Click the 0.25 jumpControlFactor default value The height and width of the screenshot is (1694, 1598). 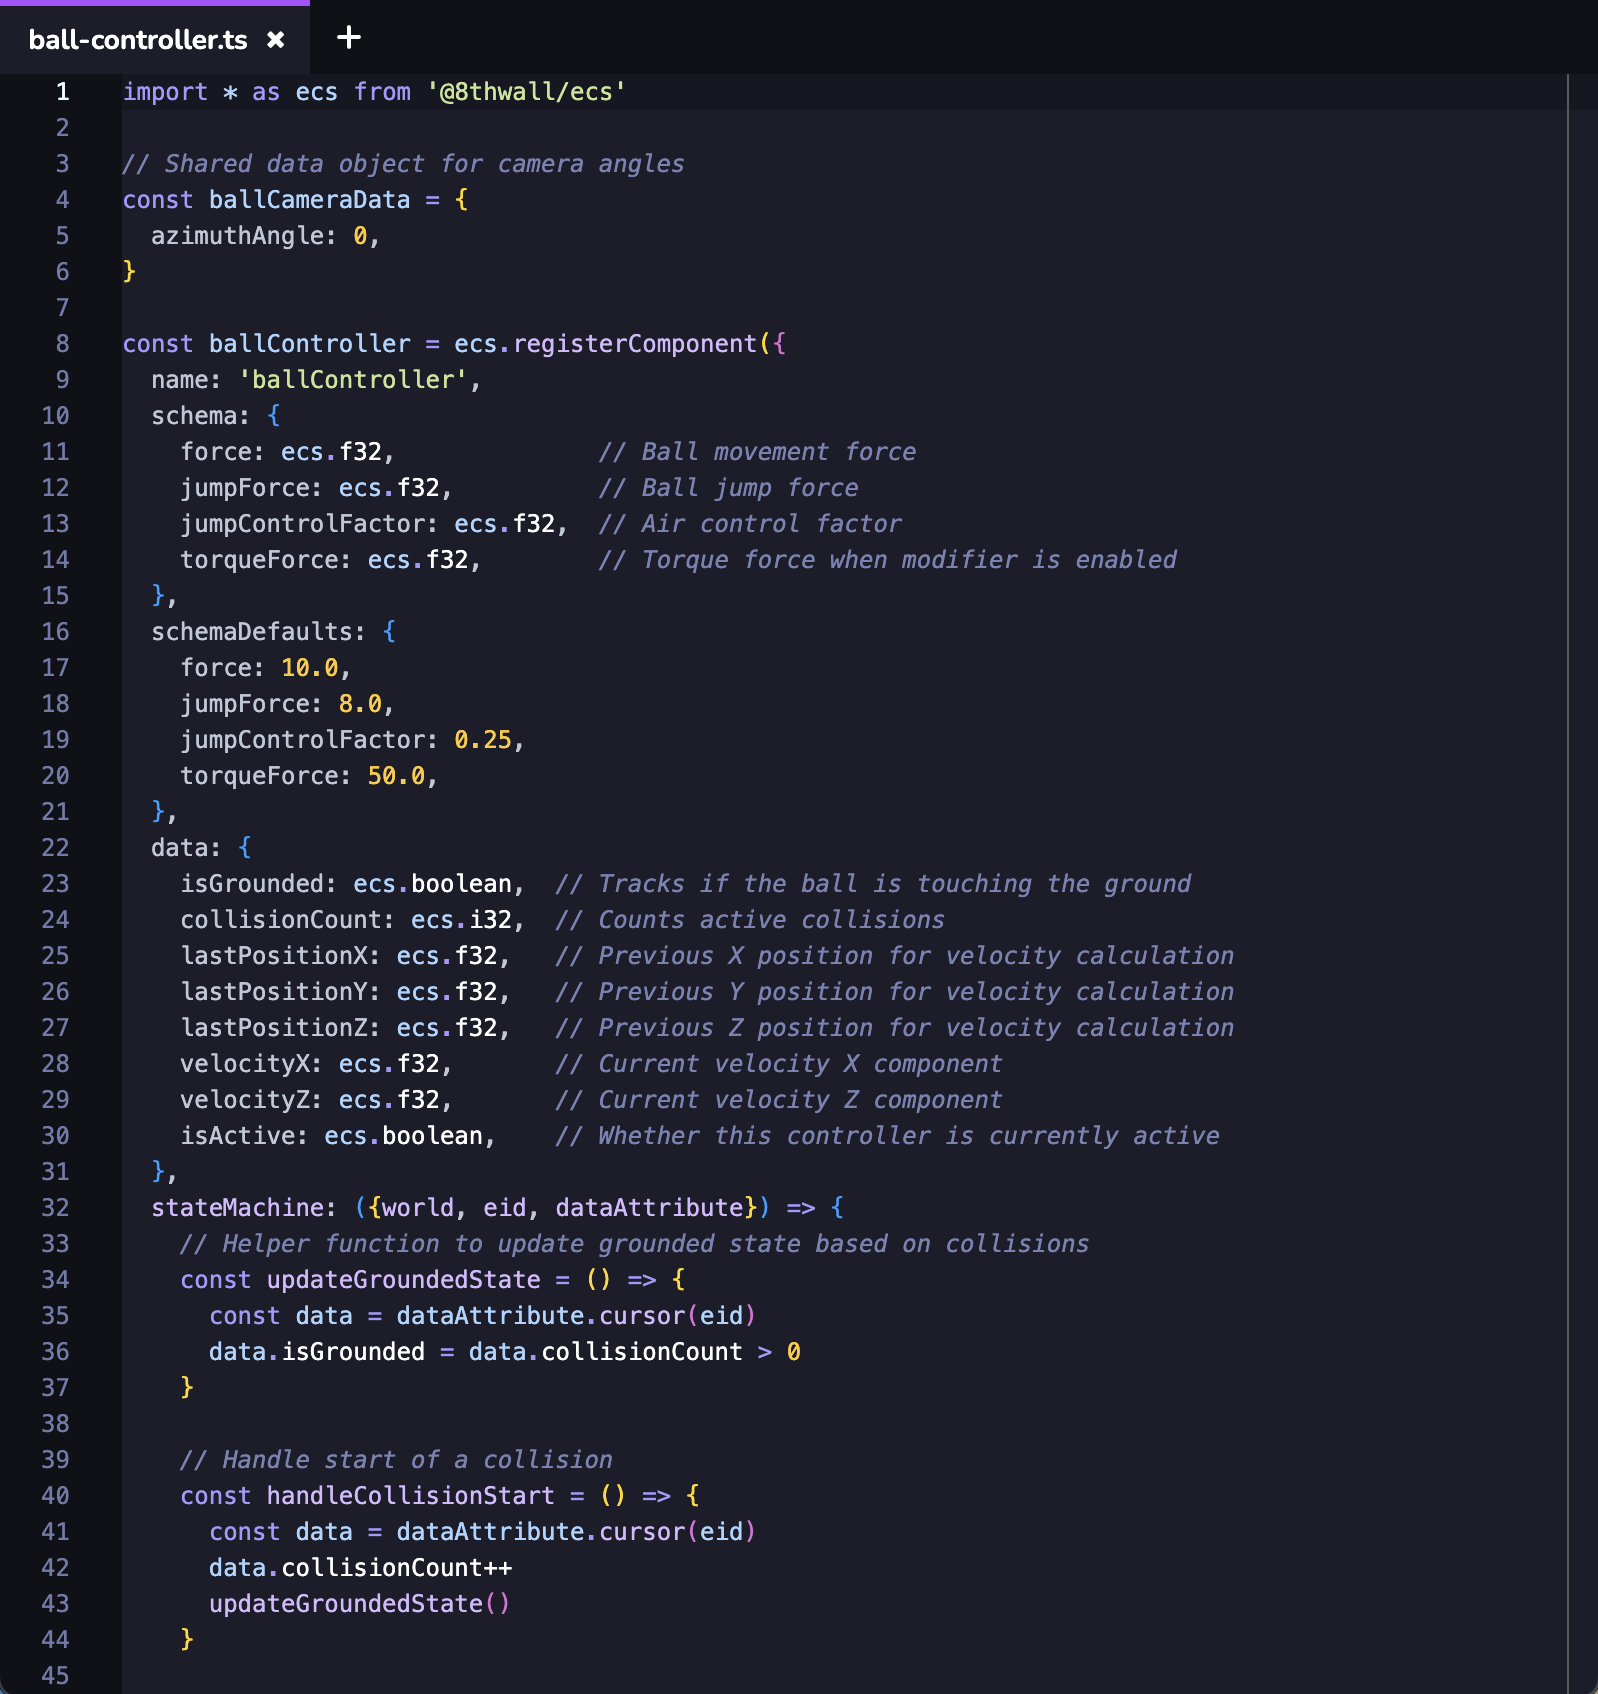(482, 740)
